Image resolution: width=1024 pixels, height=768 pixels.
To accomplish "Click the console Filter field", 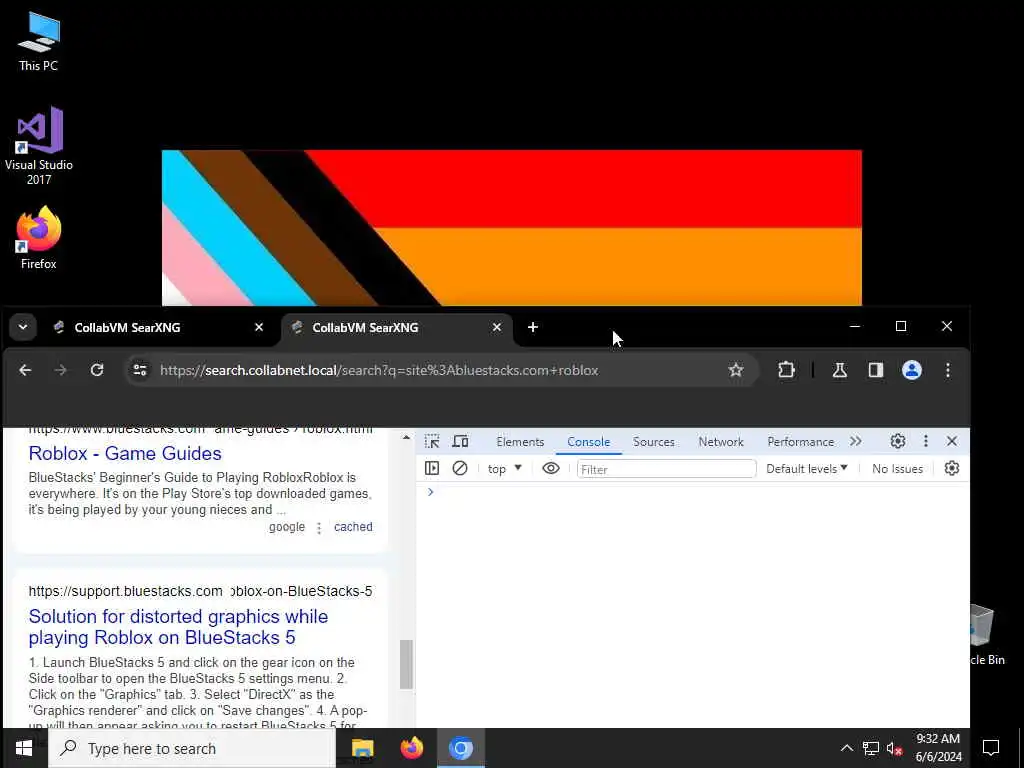I will point(666,469).
